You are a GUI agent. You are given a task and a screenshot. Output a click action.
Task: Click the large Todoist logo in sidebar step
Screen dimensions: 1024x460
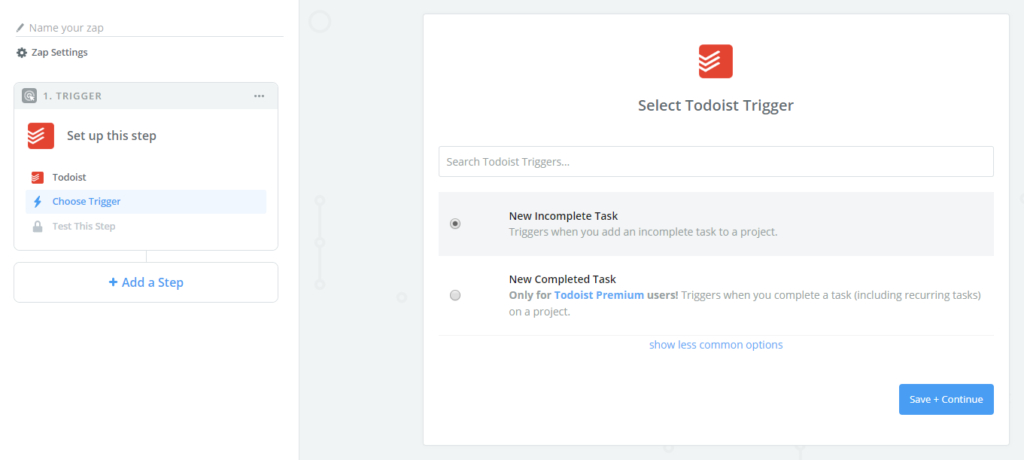[41, 135]
